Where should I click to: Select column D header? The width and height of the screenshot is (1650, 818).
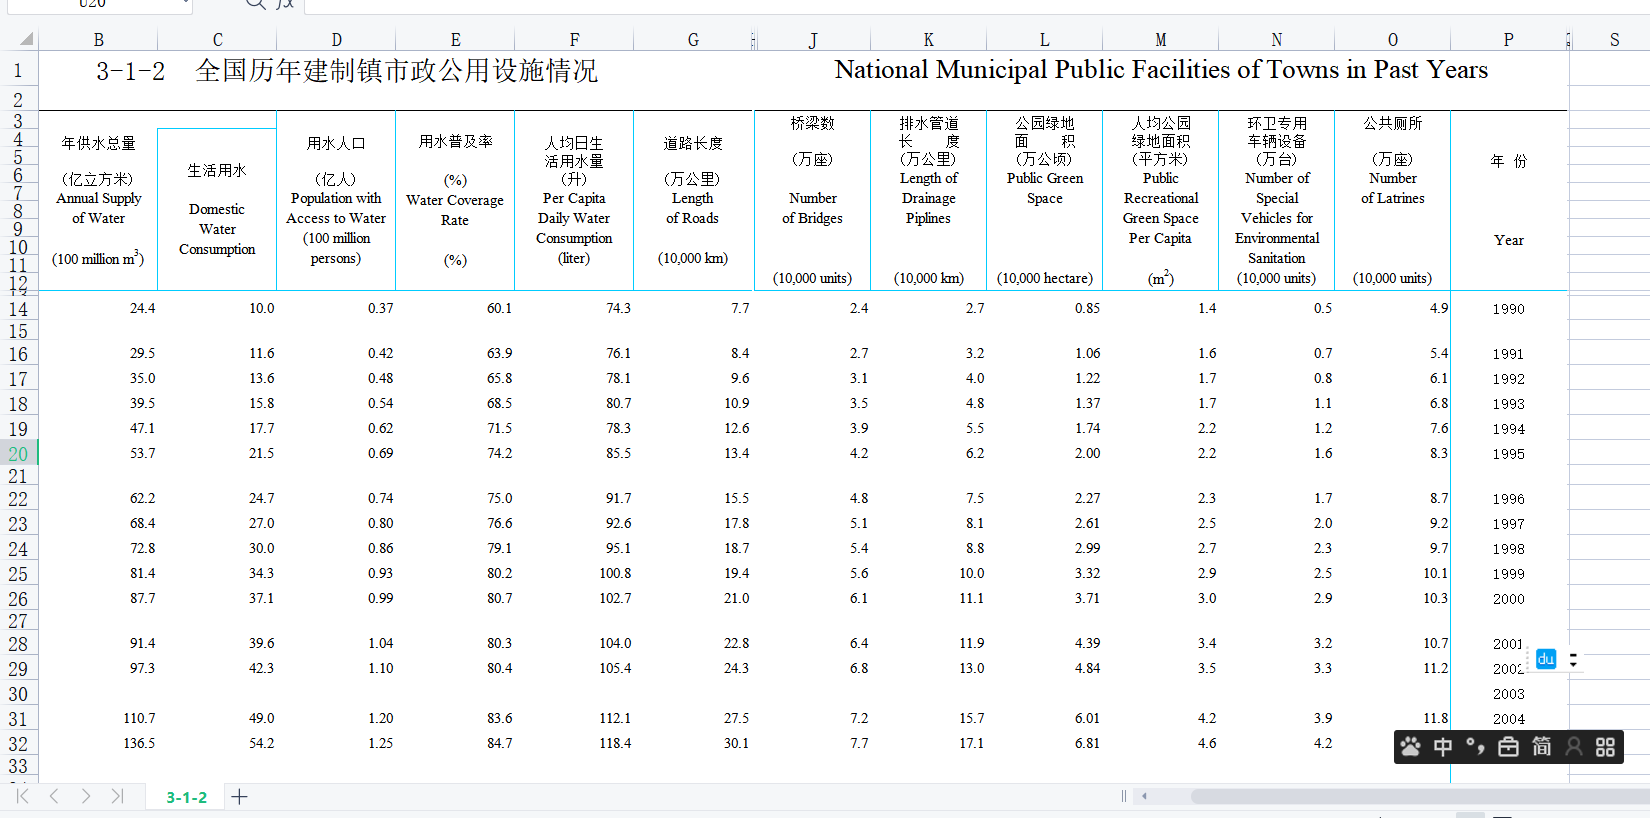point(336,40)
